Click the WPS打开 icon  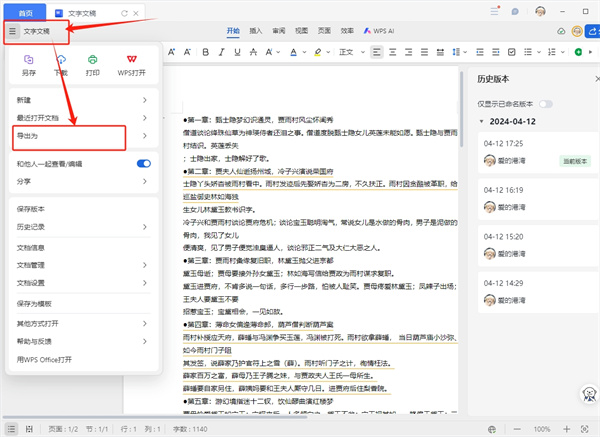132,59
